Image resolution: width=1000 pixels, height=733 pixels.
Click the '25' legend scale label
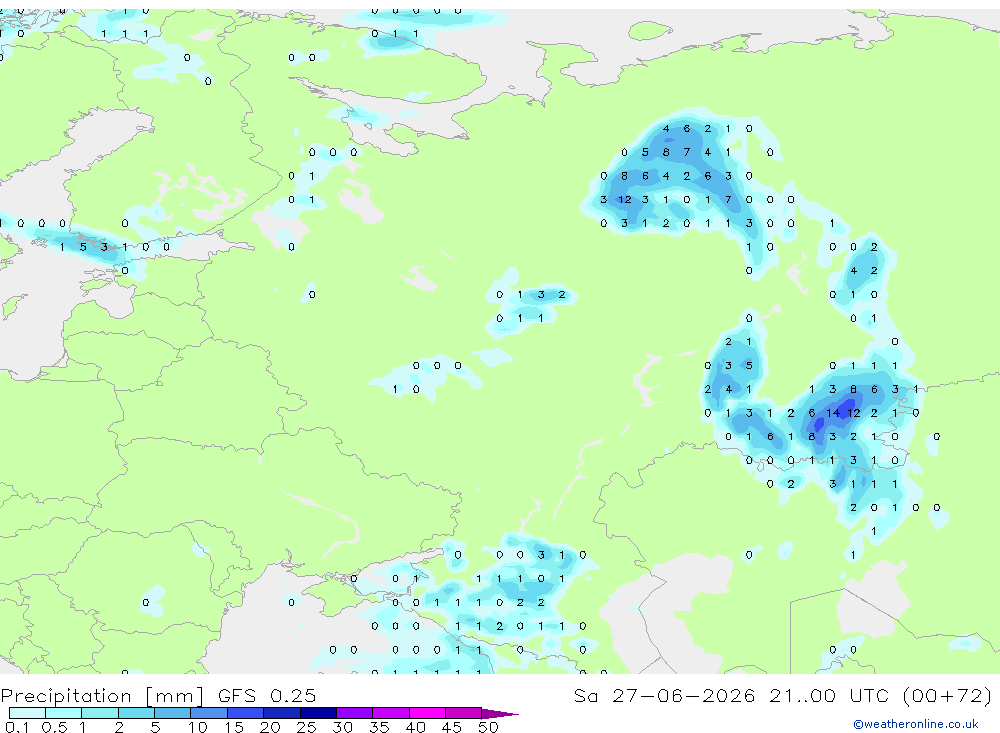click(x=306, y=727)
